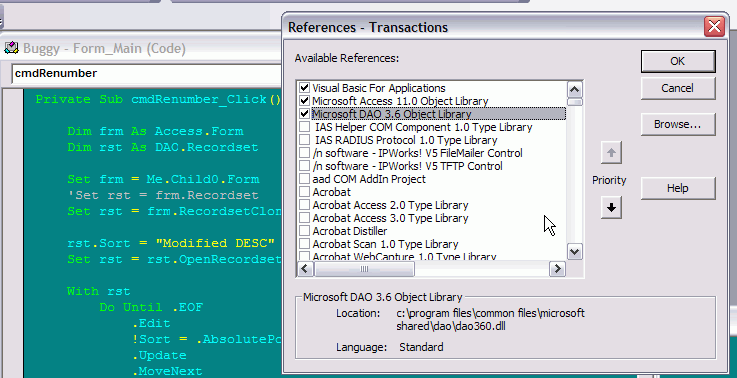The height and width of the screenshot is (378, 737).
Task: Check Acrobat Access 3.0 Type Library
Action: (x=305, y=218)
